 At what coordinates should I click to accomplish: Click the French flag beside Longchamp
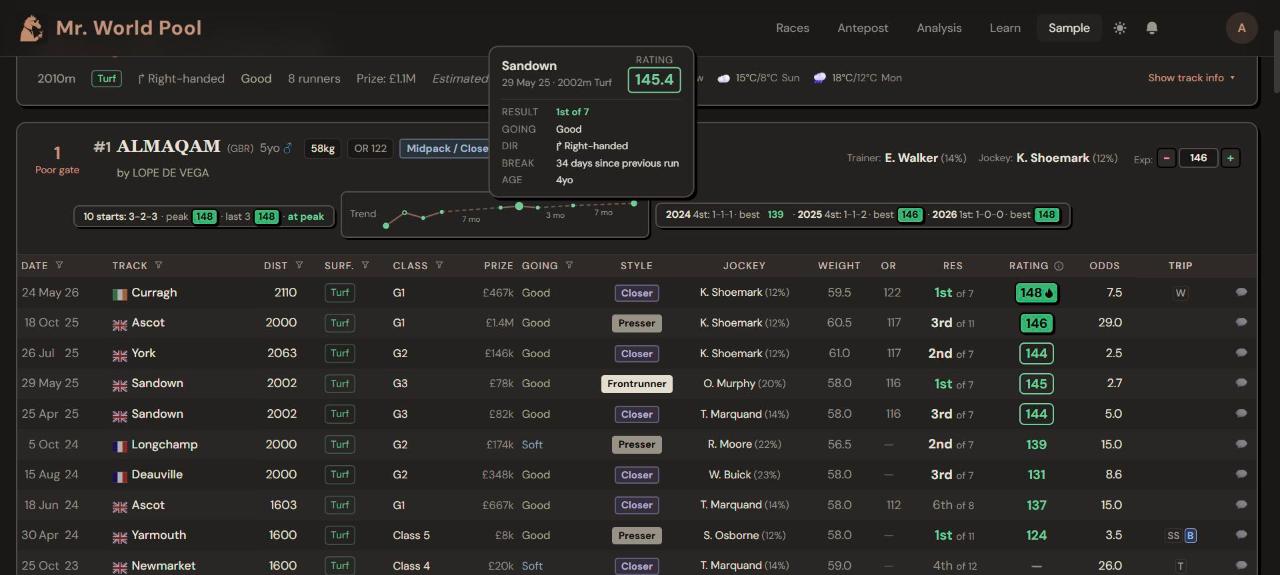coord(120,445)
